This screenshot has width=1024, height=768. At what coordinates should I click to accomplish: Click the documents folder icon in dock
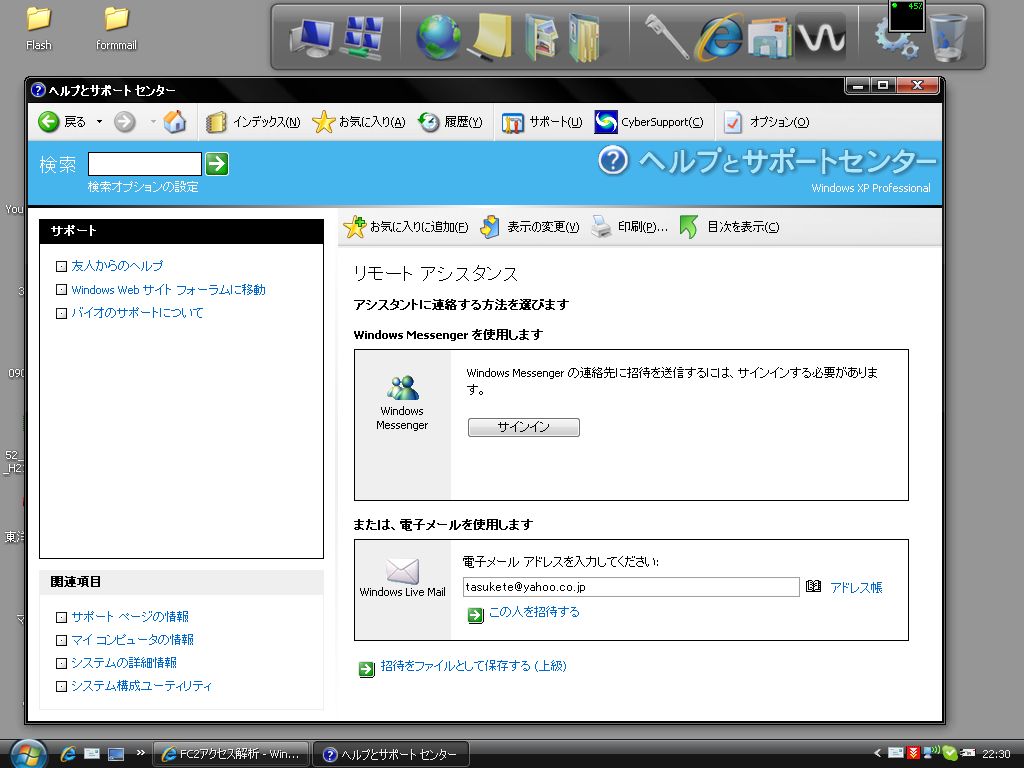click(x=583, y=39)
